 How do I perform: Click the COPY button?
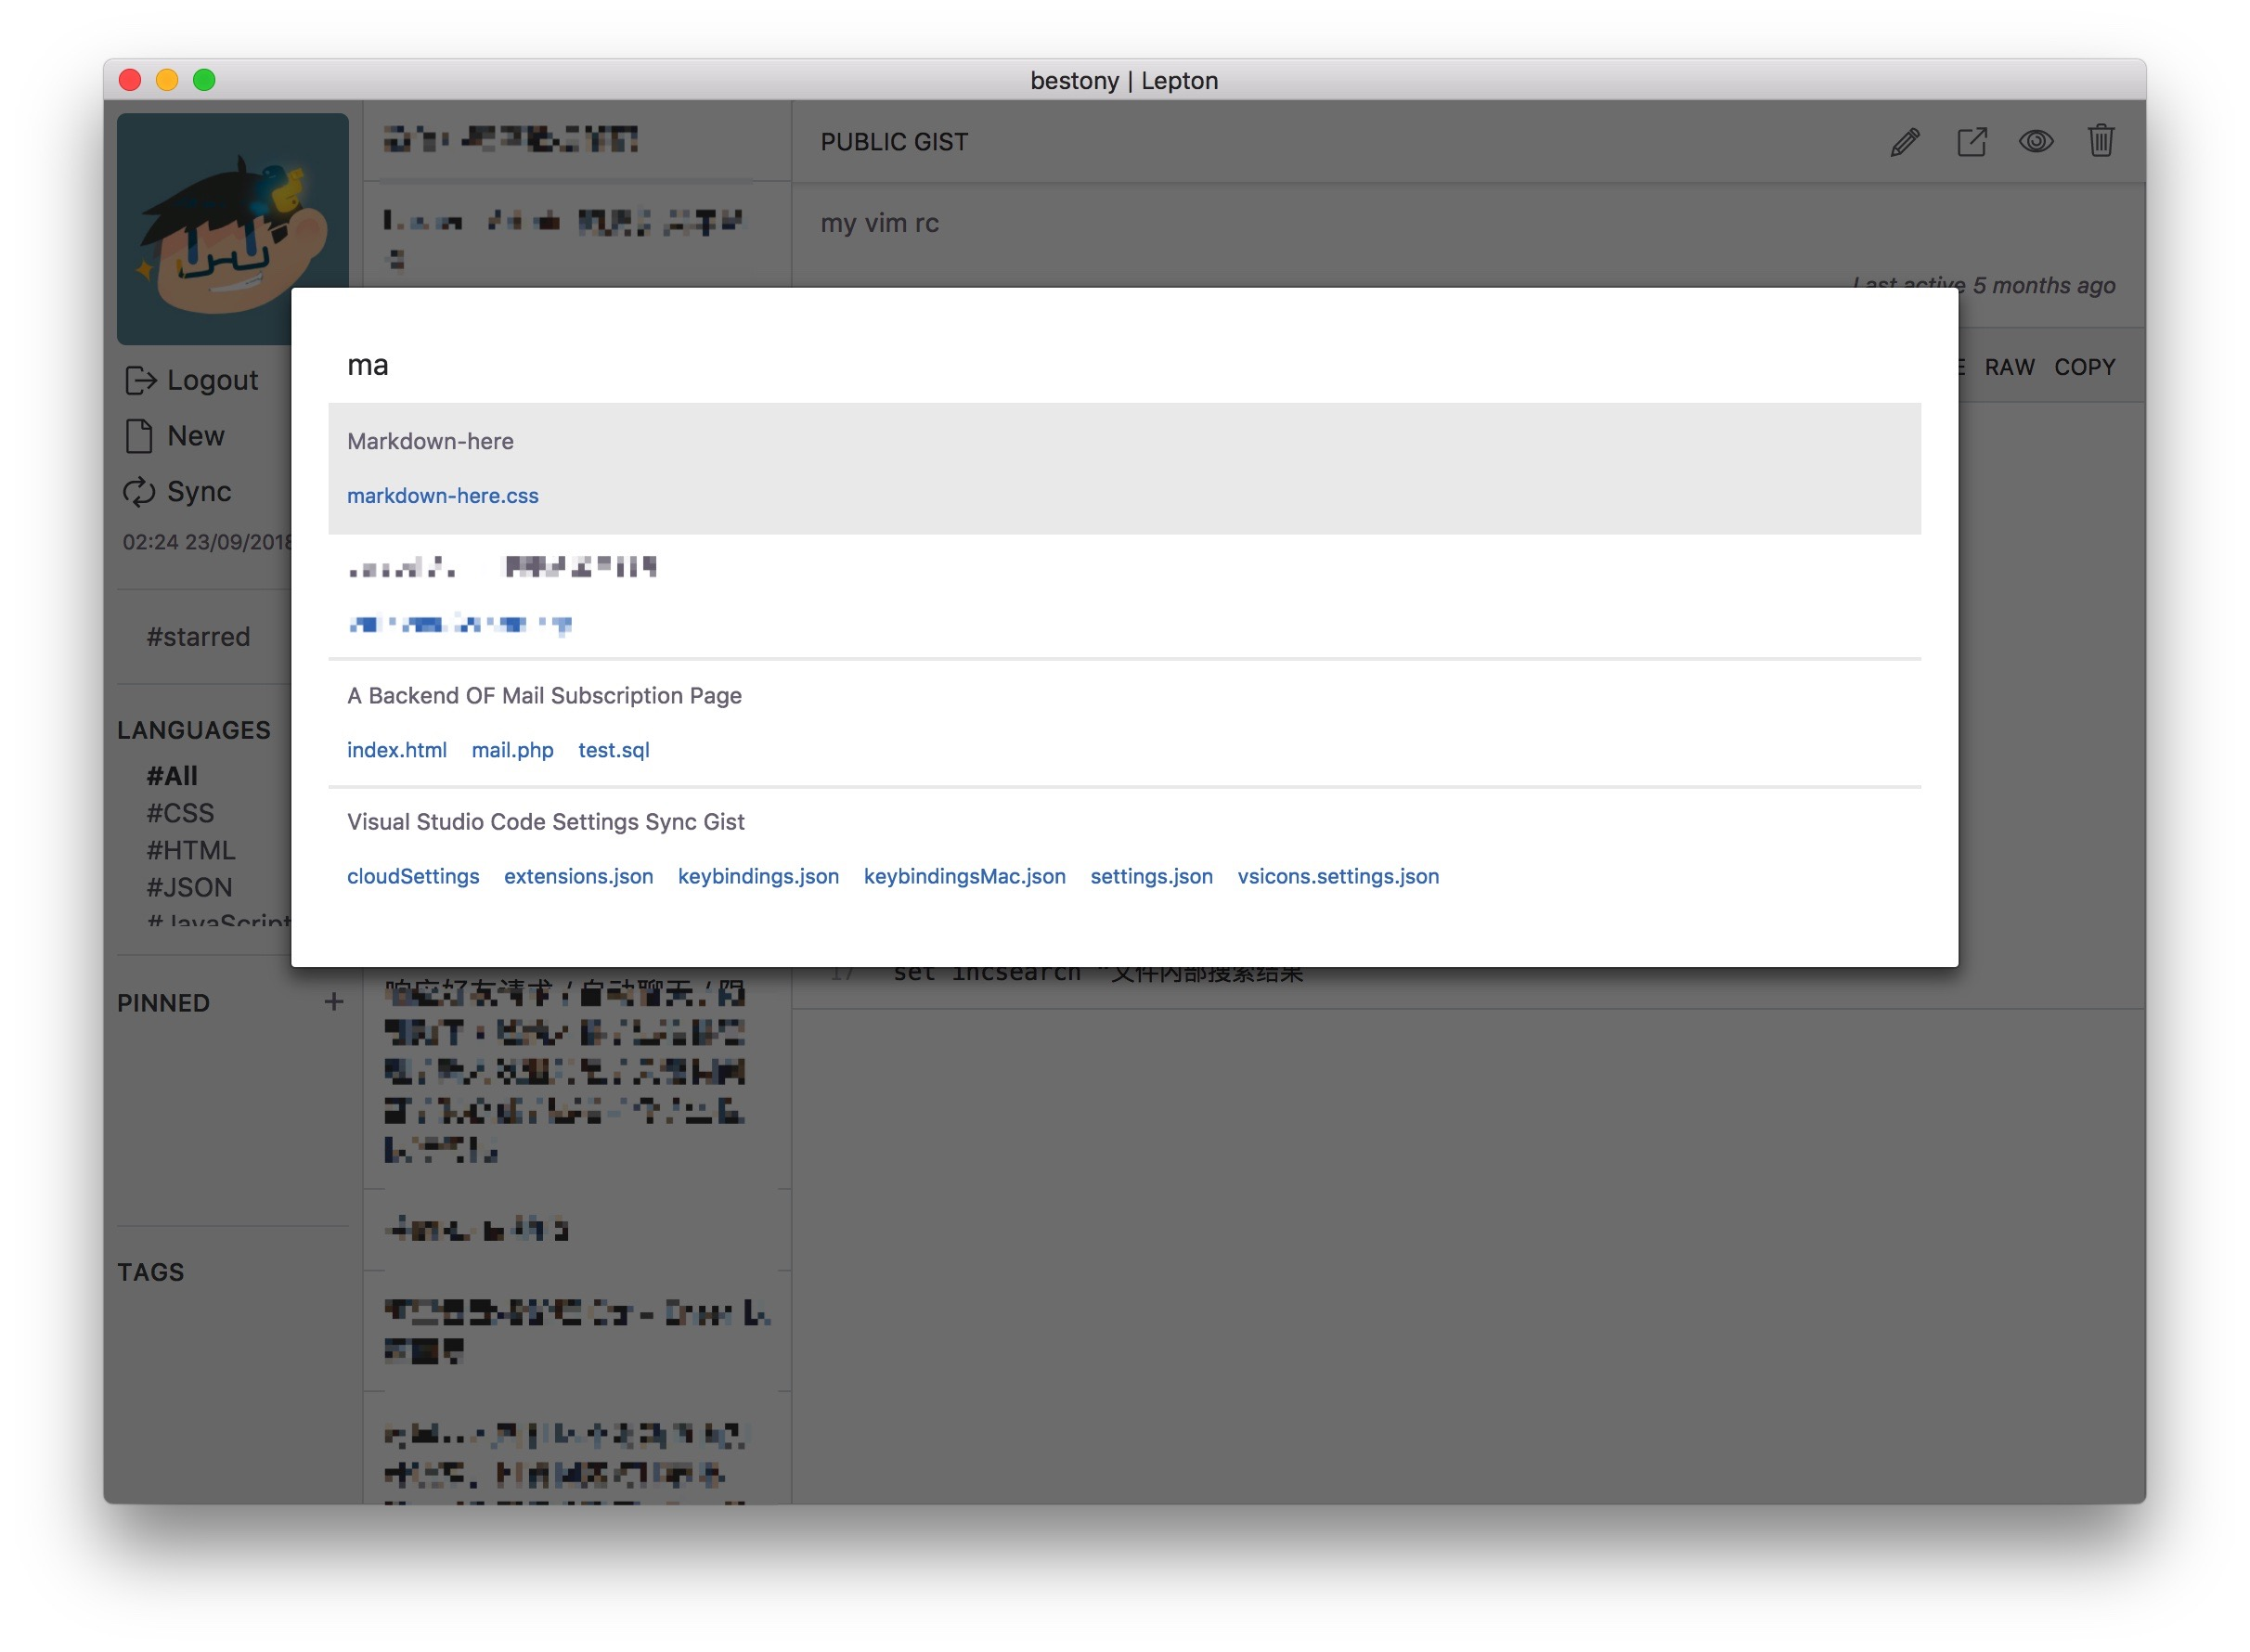2084,367
